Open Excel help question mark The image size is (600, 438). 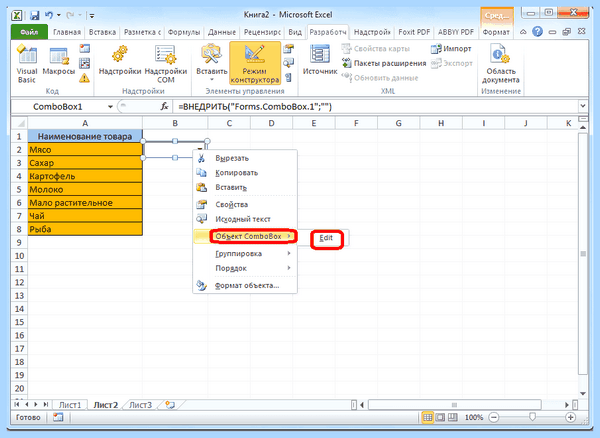(x=537, y=32)
